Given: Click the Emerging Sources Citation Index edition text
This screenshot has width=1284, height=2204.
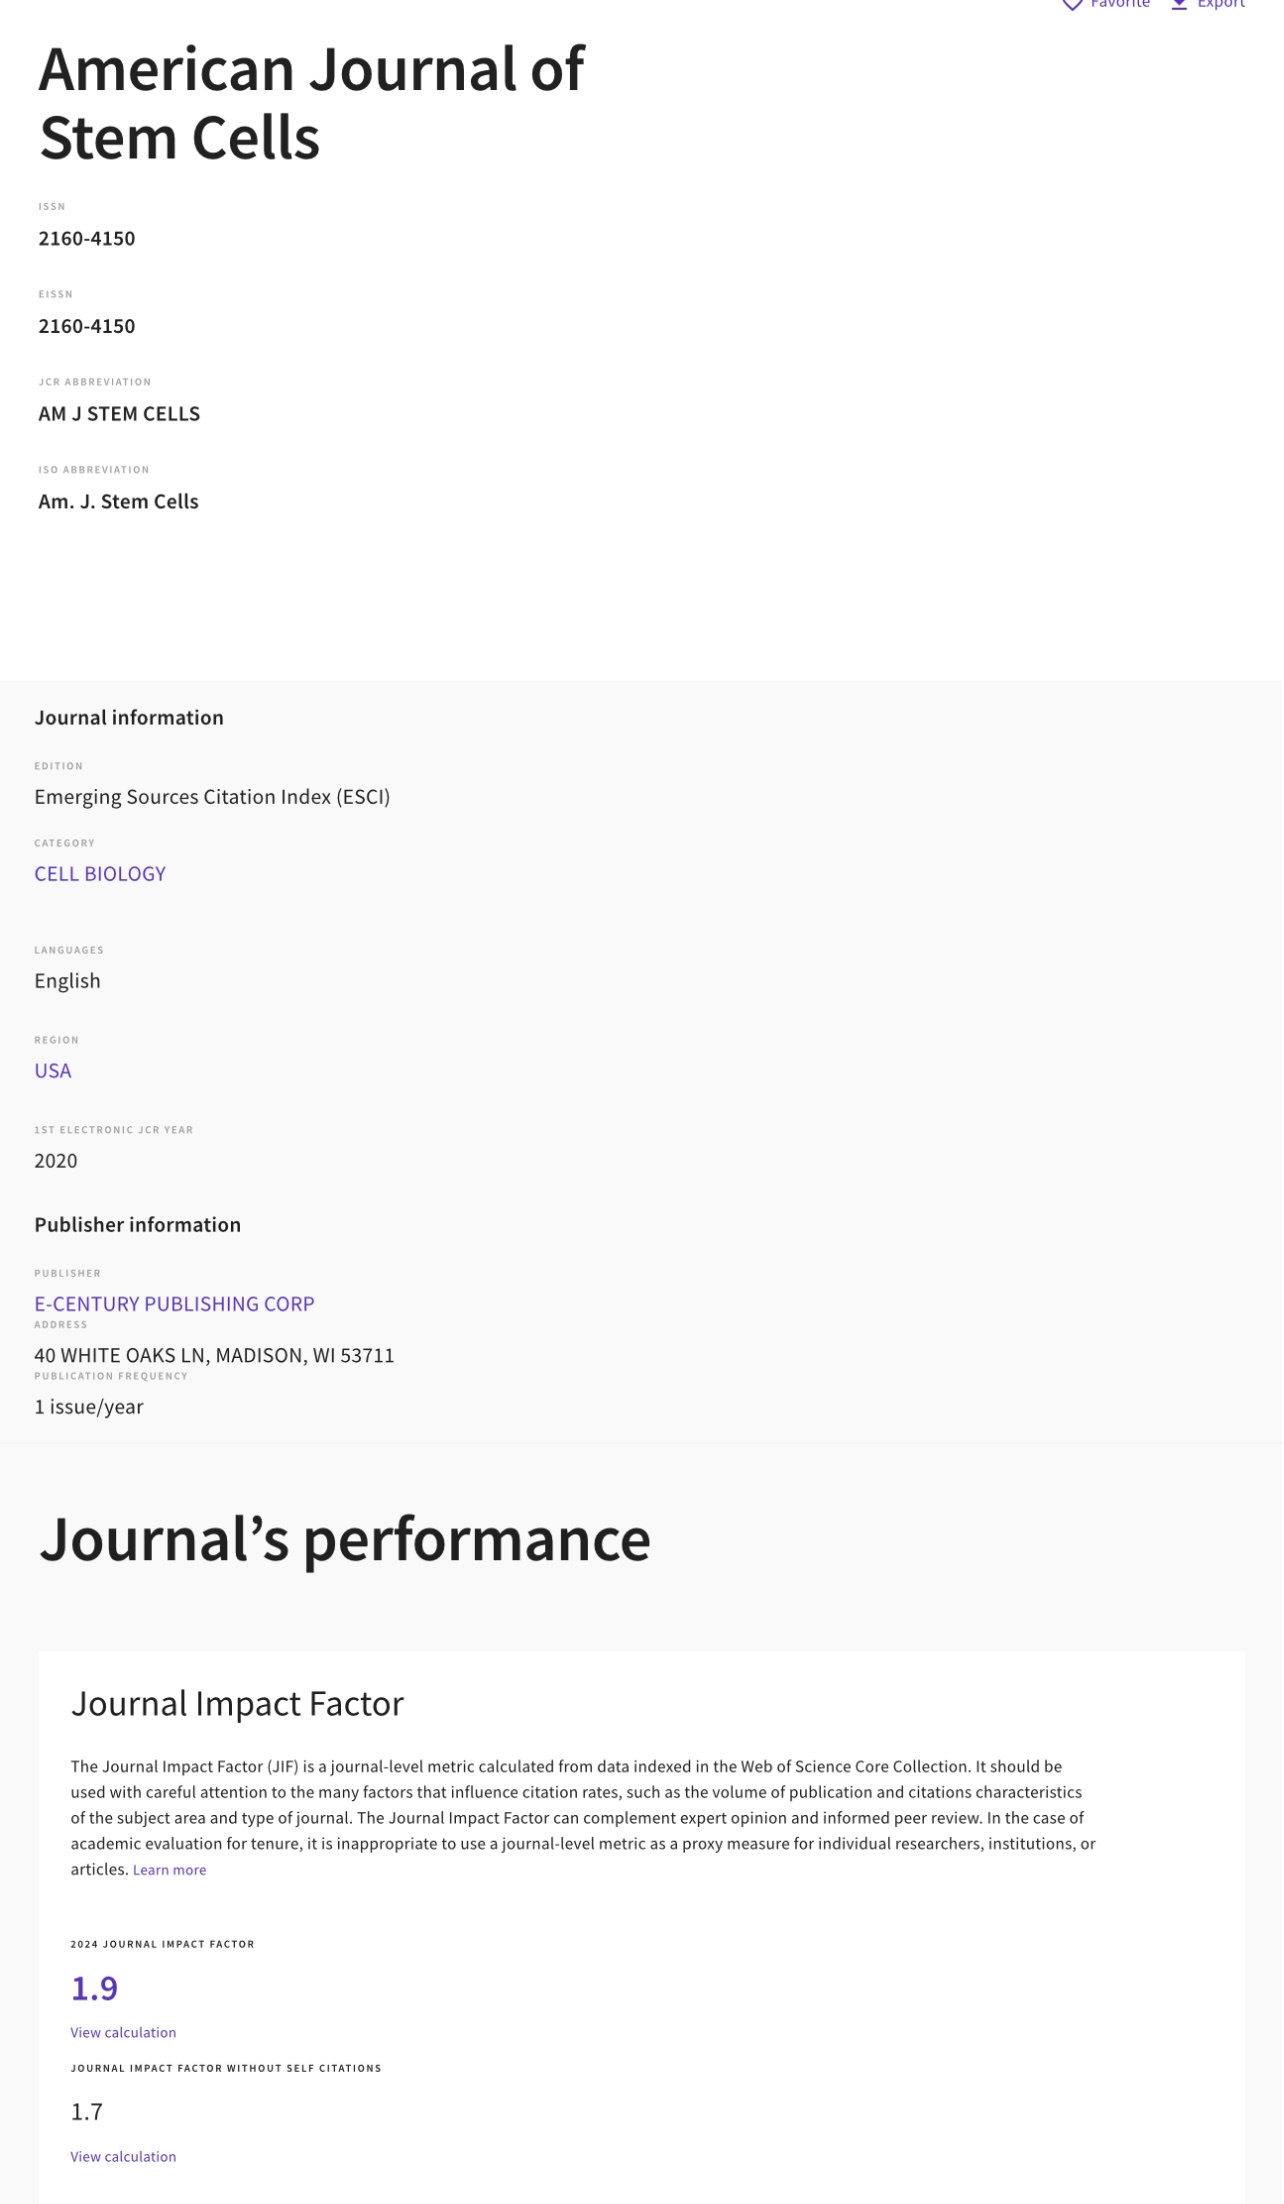Looking at the screenshot, I should [x=212, y=797].
